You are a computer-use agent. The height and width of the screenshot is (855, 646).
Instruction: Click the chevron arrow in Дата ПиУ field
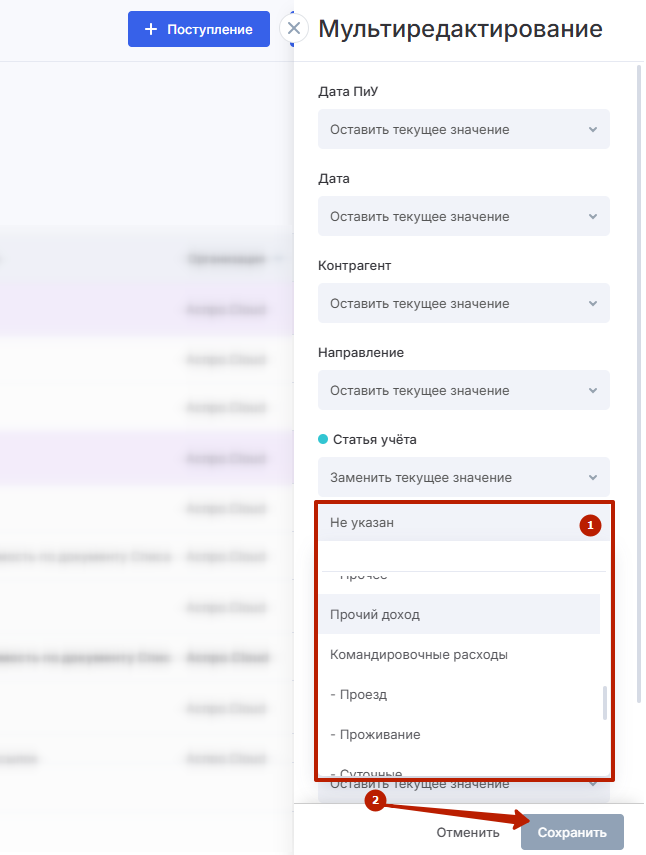(593, 130)
